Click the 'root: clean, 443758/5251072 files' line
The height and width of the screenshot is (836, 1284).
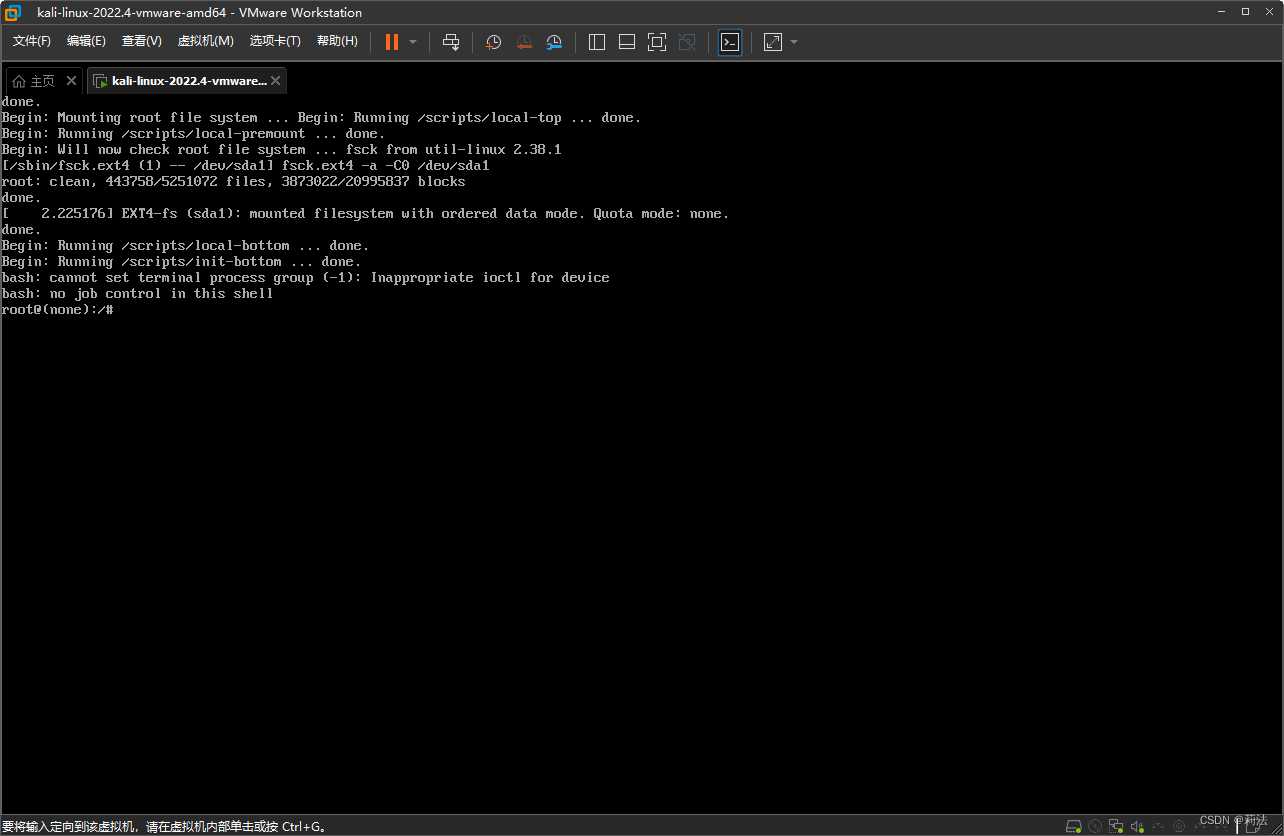(234, 182)
